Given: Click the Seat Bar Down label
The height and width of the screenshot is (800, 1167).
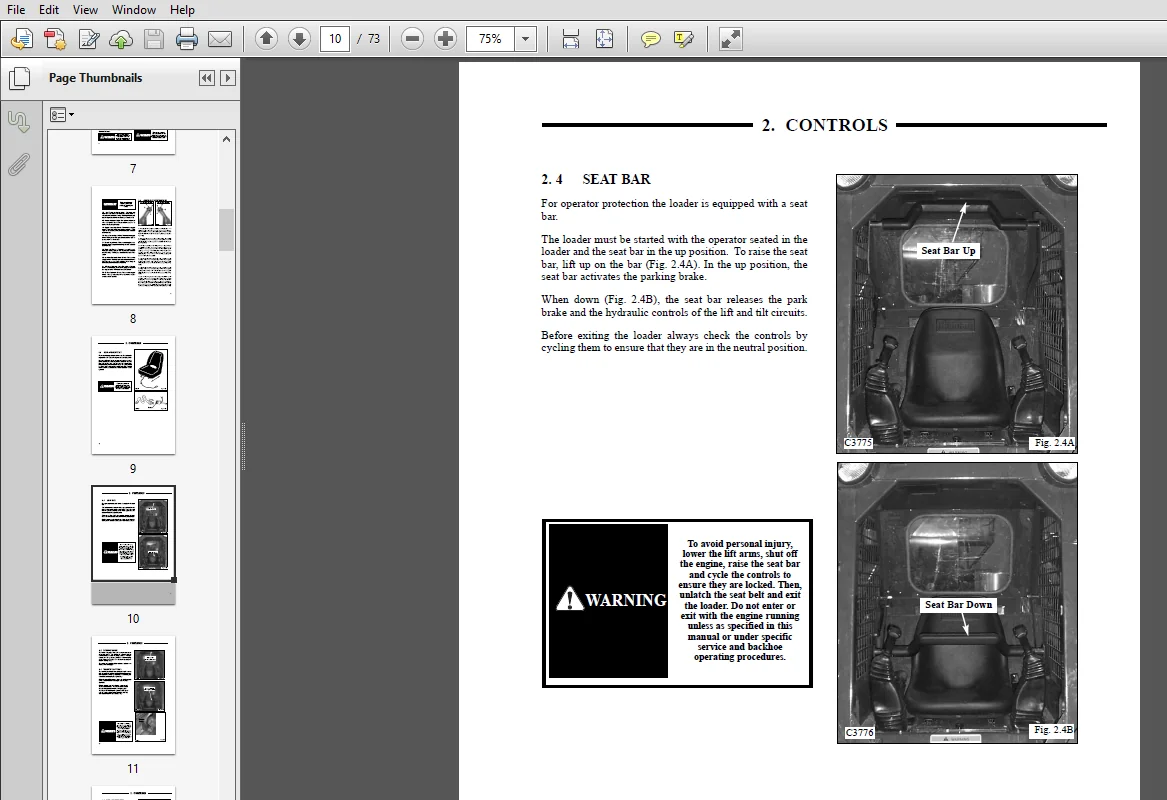Looking at the screenshot, I should pos(958,605).
